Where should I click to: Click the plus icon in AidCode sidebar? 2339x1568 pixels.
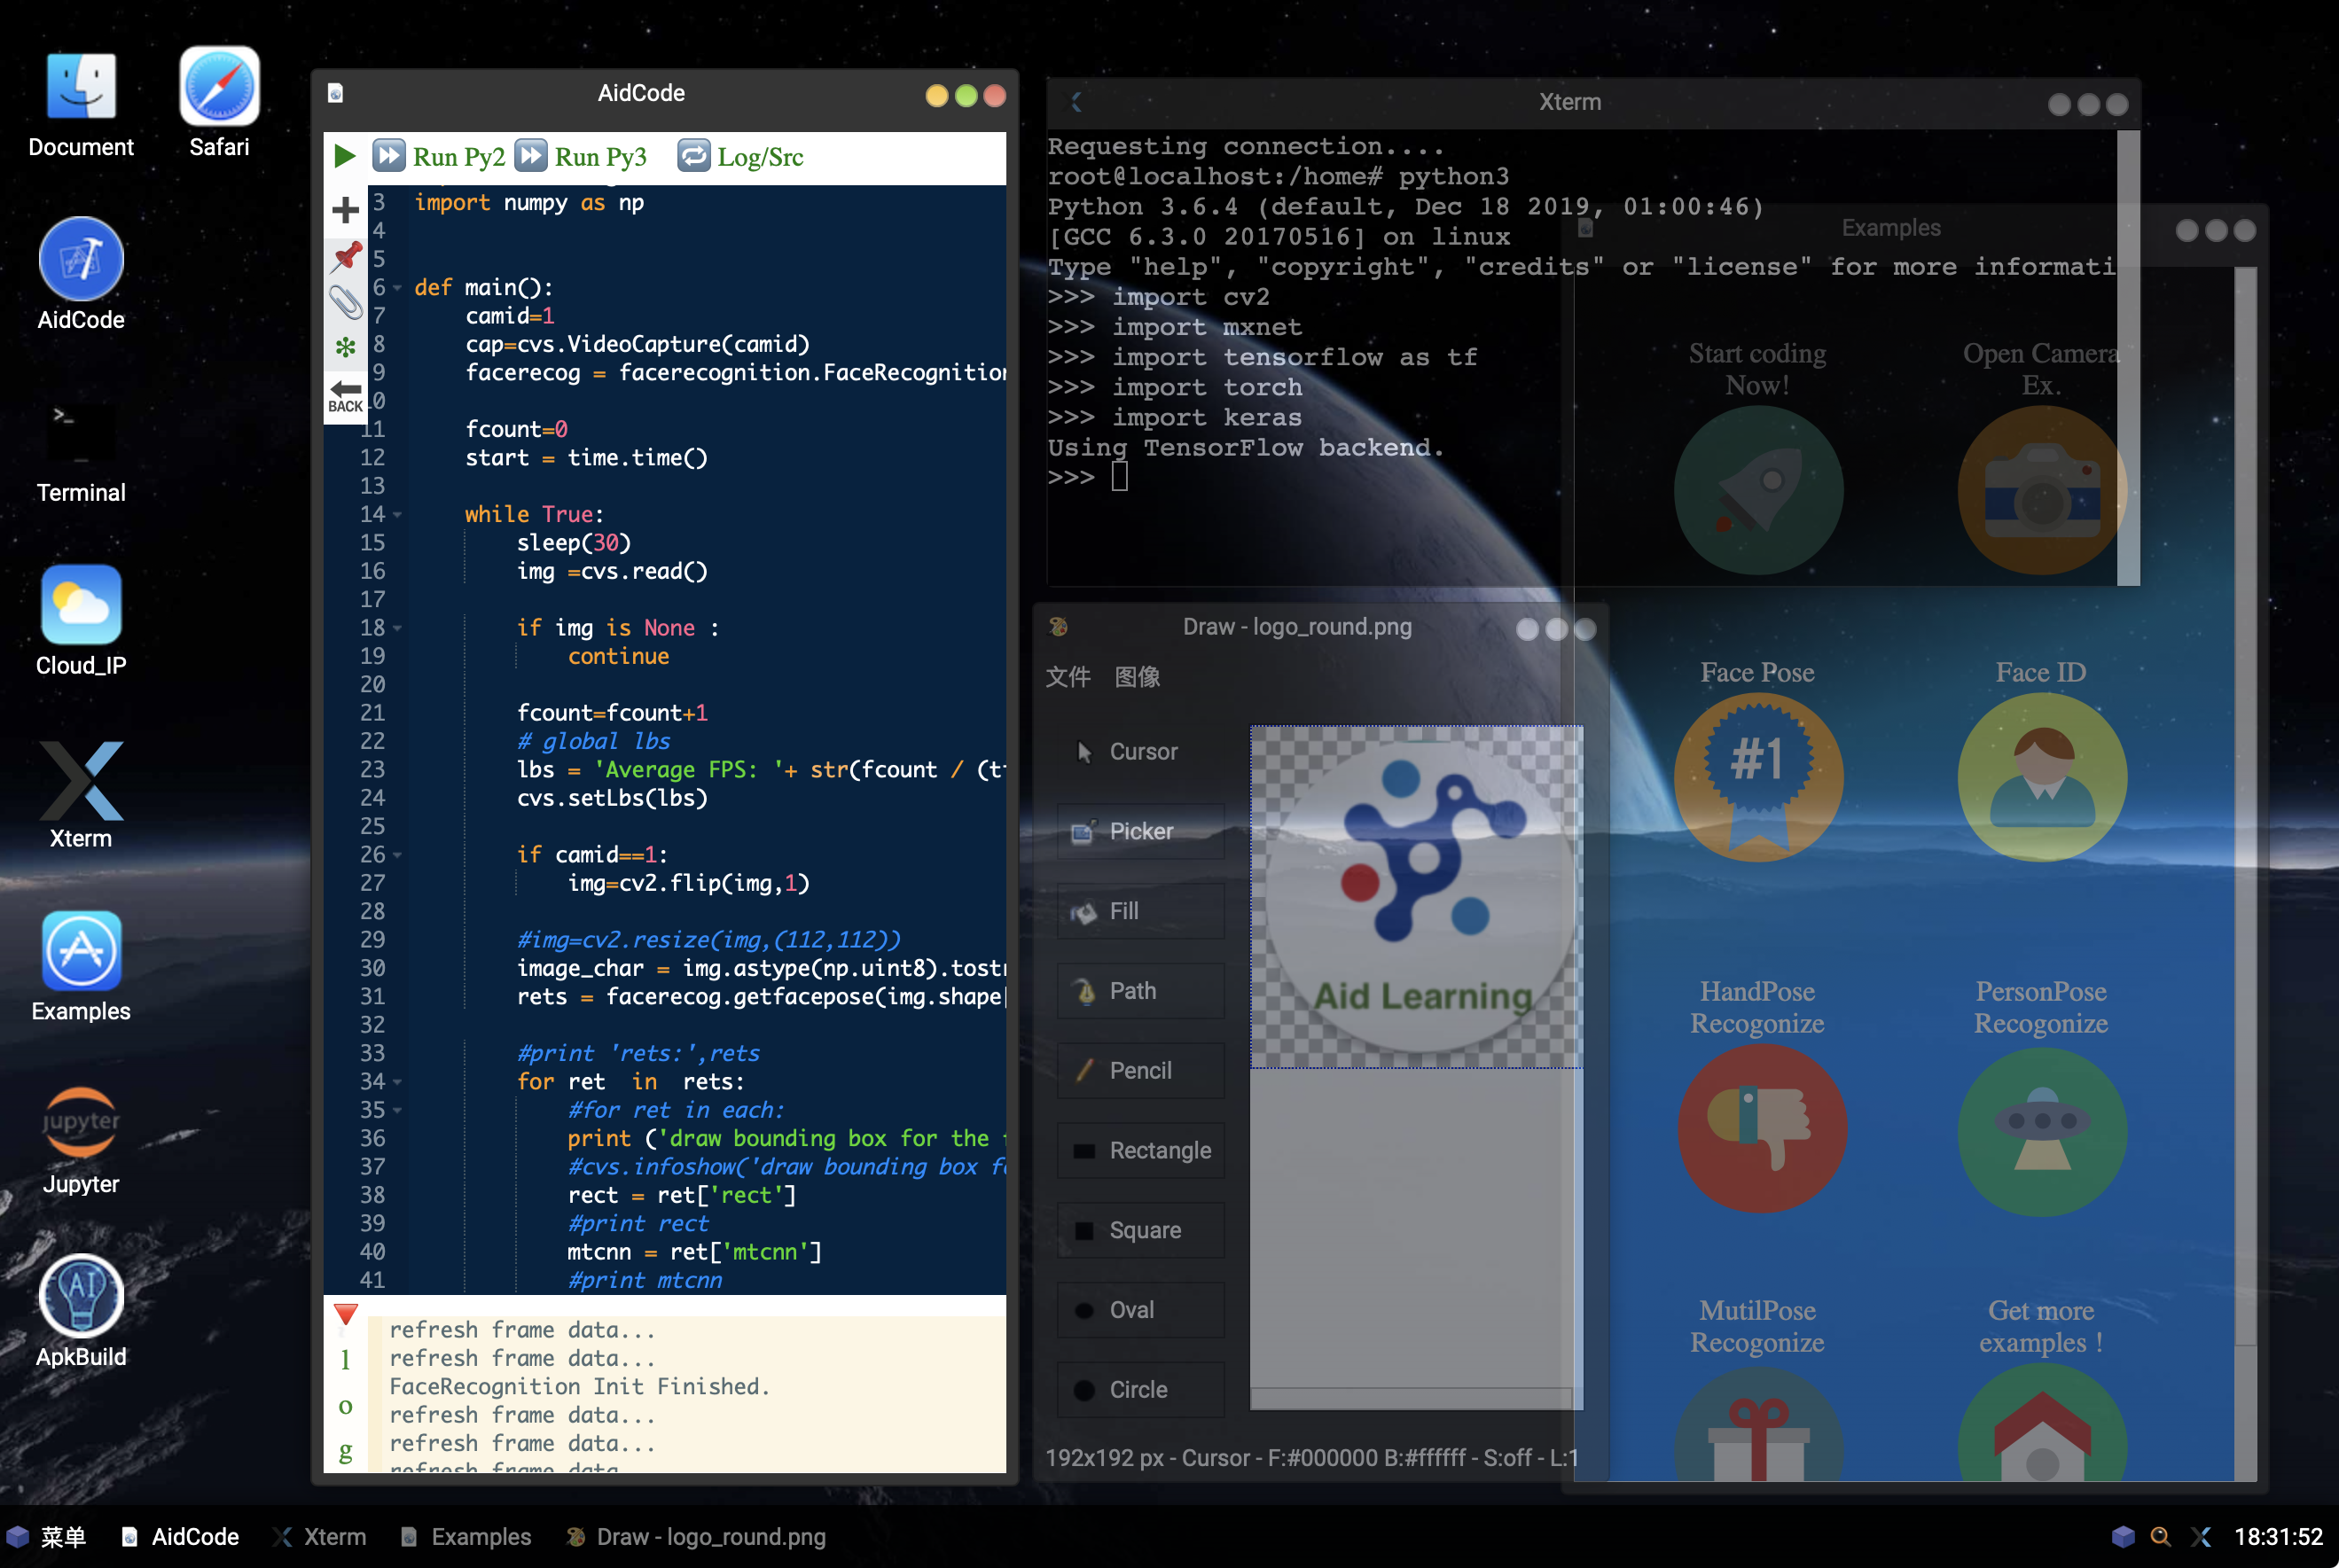point(345,210)
